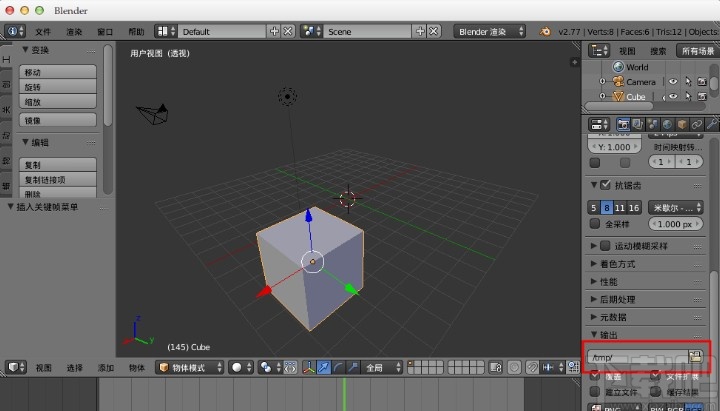The height and width of the screenshot is (411, 720).
Task: Open the Blender 渲染 engine dropdown
Action: (489, 31)
